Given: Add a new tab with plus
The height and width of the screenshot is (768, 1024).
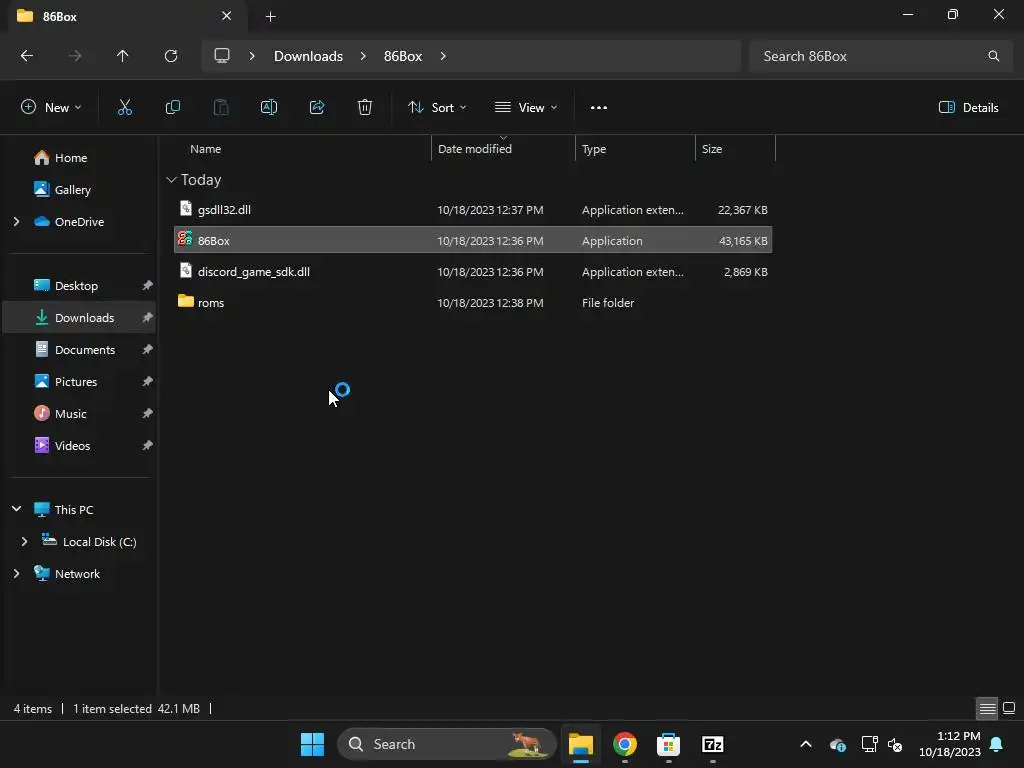Looking at the screenshot, I should pyautogui.click(x=270, y=16).
